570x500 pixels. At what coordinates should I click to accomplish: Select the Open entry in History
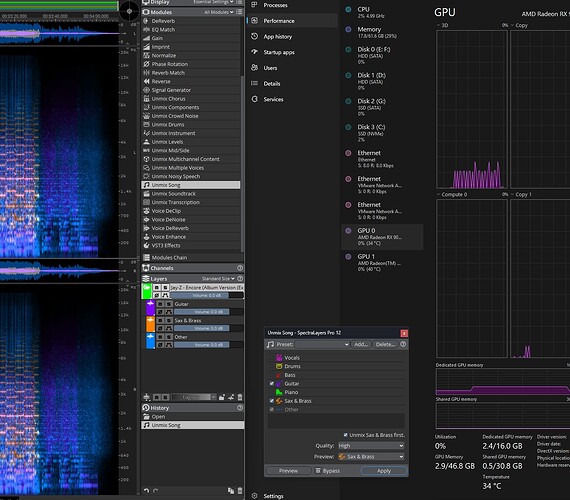[192, 416]
